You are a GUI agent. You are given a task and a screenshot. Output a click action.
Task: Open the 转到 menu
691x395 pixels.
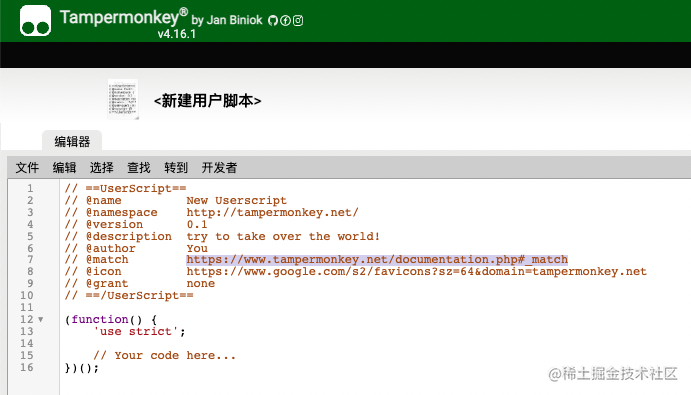[x=176, y=168]
